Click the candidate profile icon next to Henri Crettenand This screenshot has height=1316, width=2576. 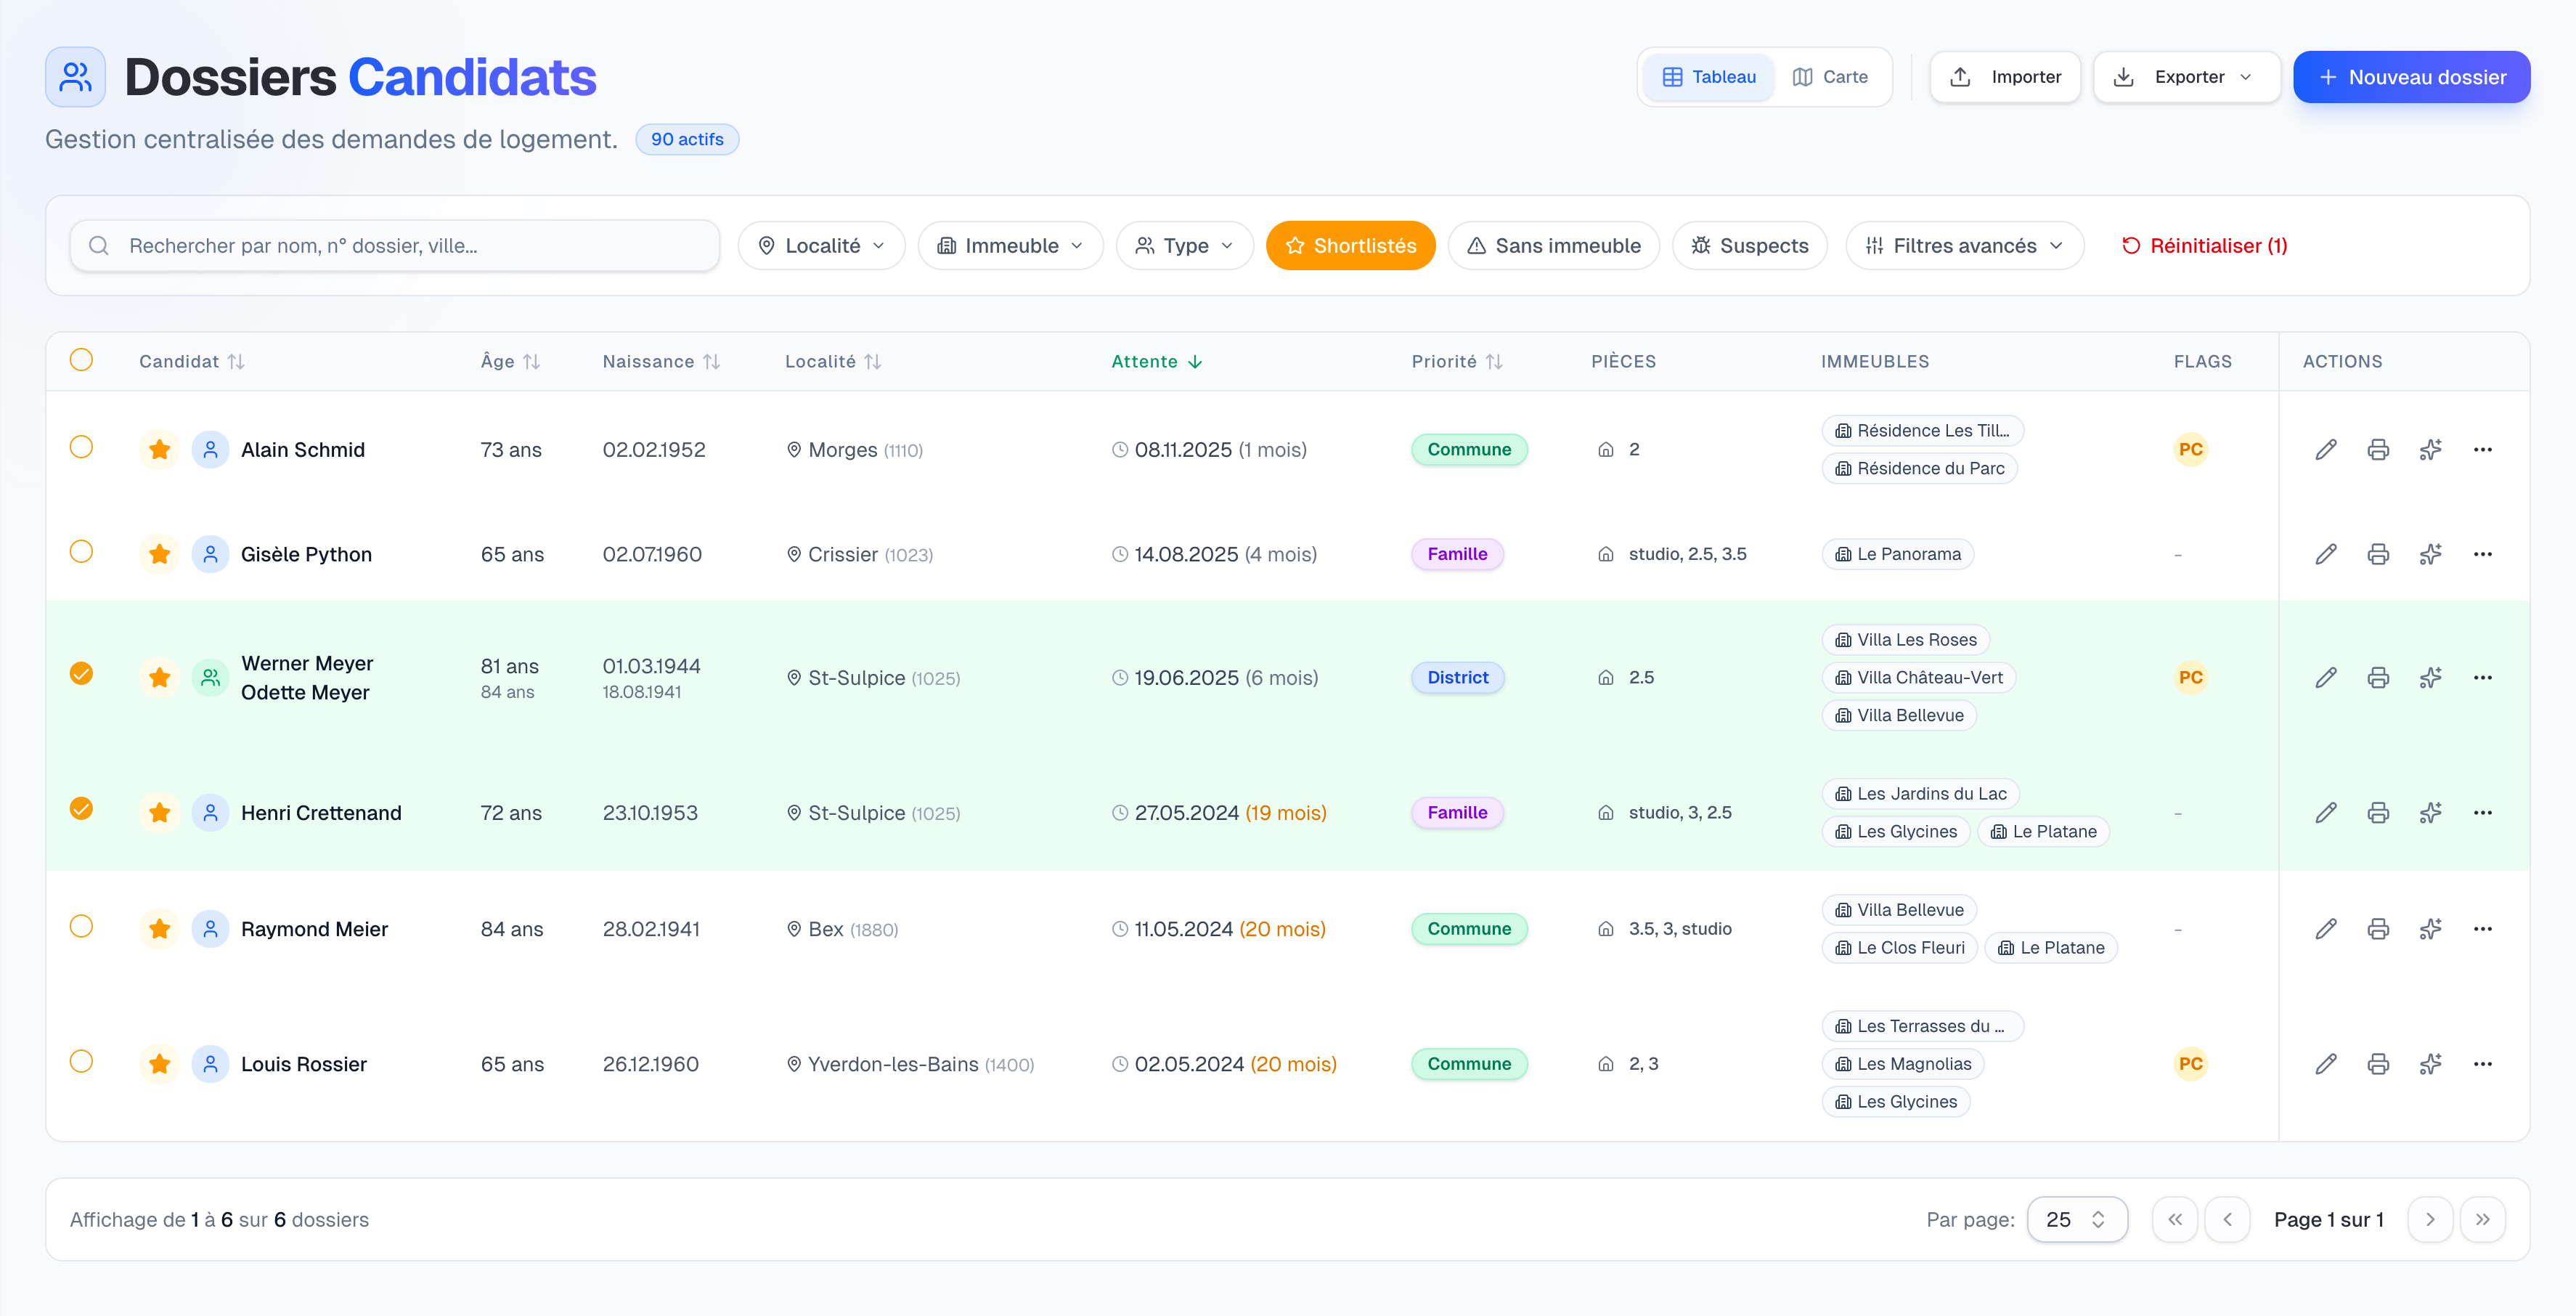[210, 812]
